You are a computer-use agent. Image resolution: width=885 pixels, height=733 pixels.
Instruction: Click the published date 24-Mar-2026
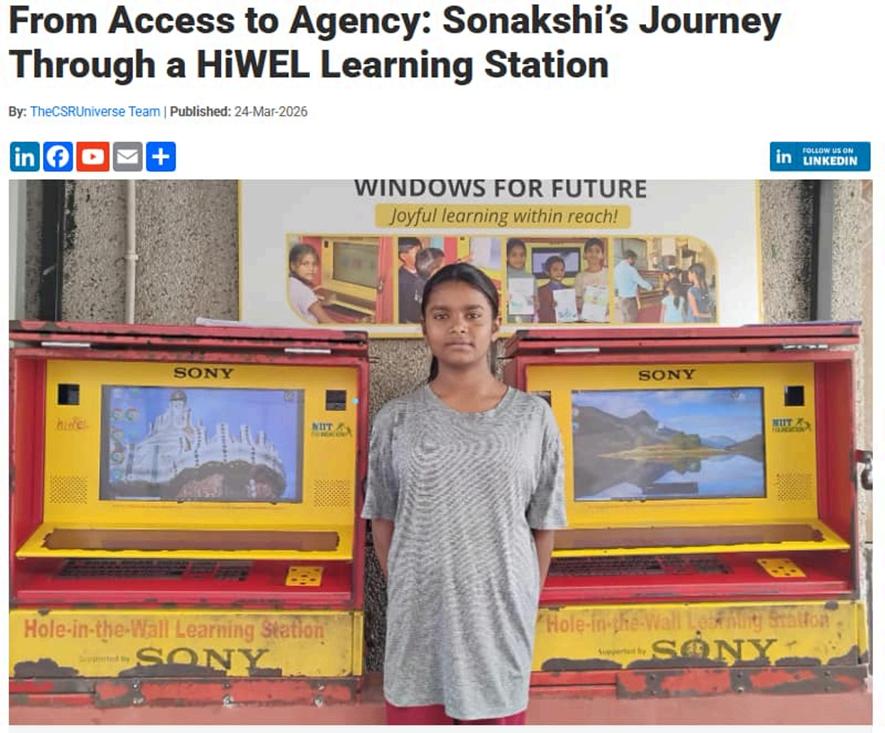270,112
